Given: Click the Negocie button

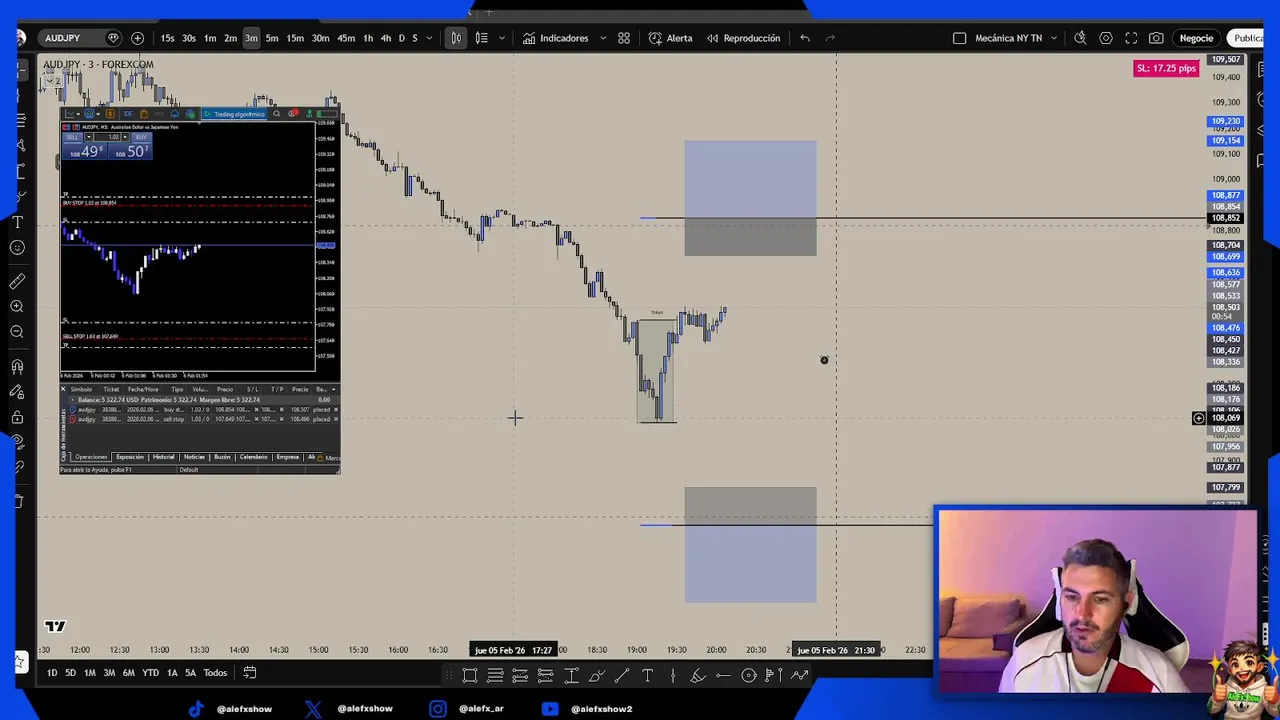Looking at the screenshot, I should pyautogui.click(x=1196, y=38).
